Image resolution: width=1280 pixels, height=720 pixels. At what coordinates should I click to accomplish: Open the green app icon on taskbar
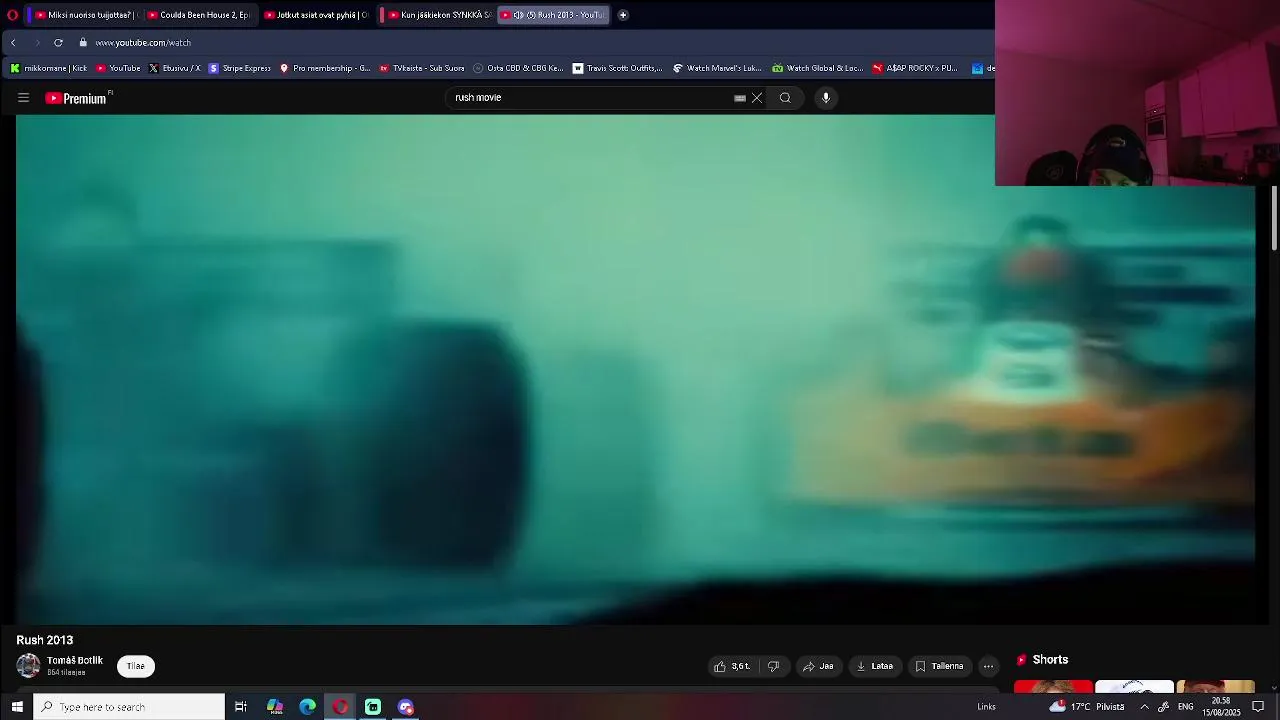tap(373, 707)
